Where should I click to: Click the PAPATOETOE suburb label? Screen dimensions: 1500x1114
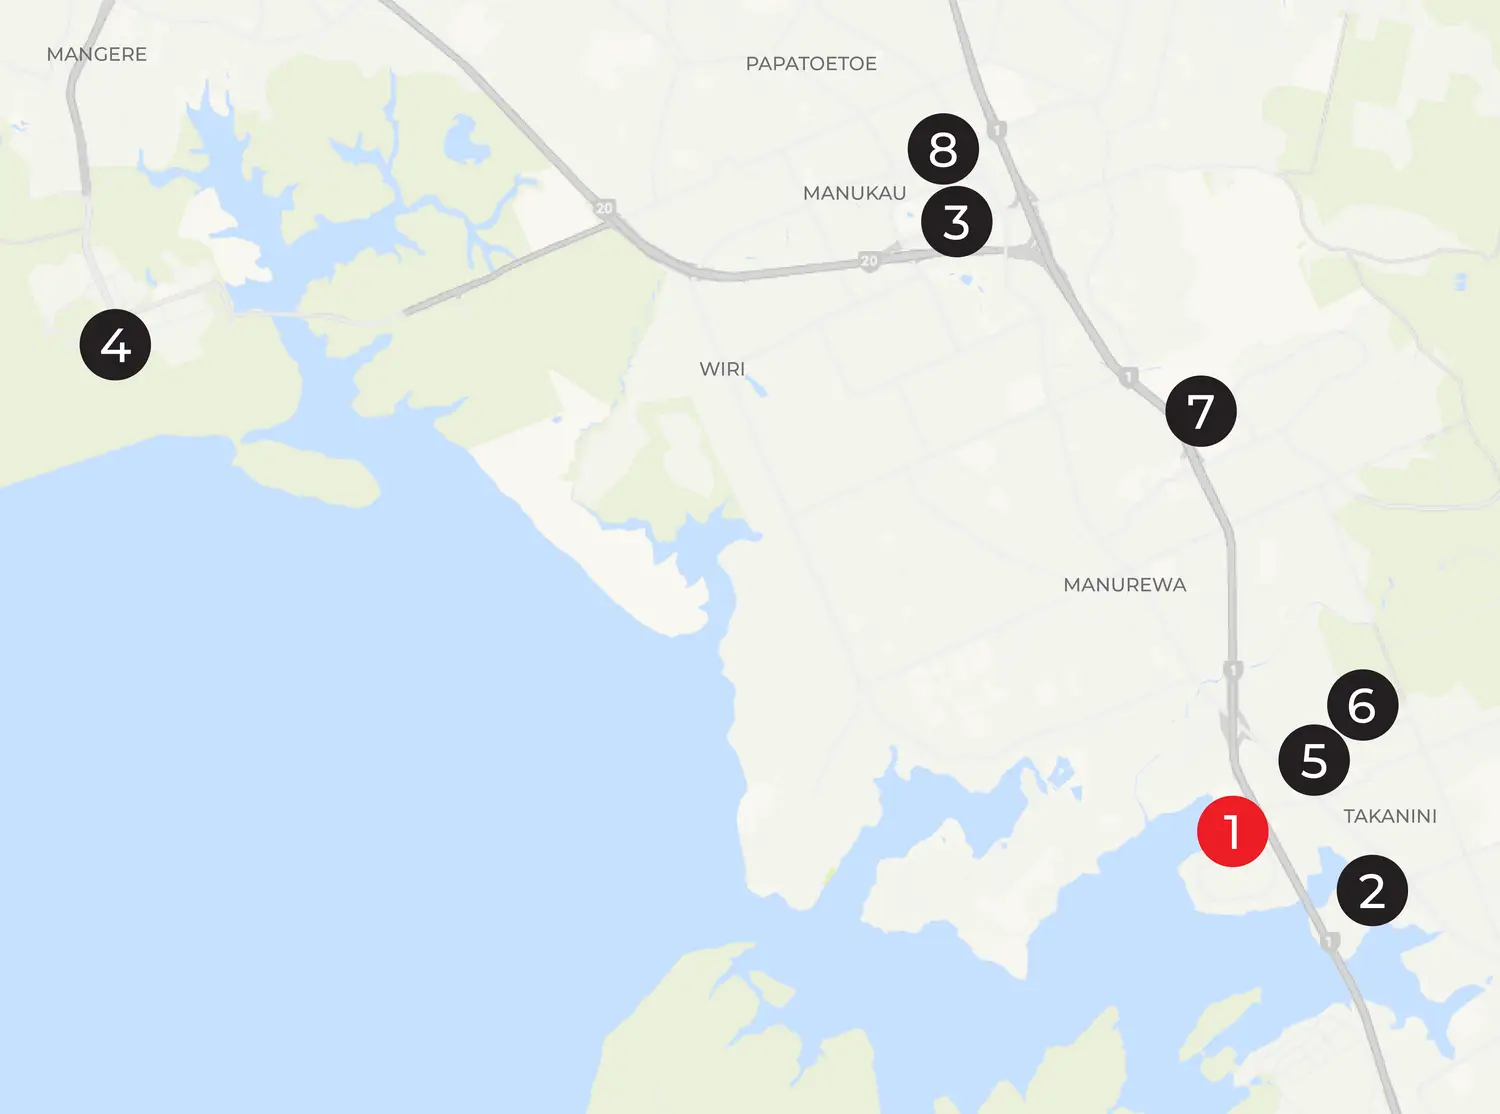(x=811, y=64)
